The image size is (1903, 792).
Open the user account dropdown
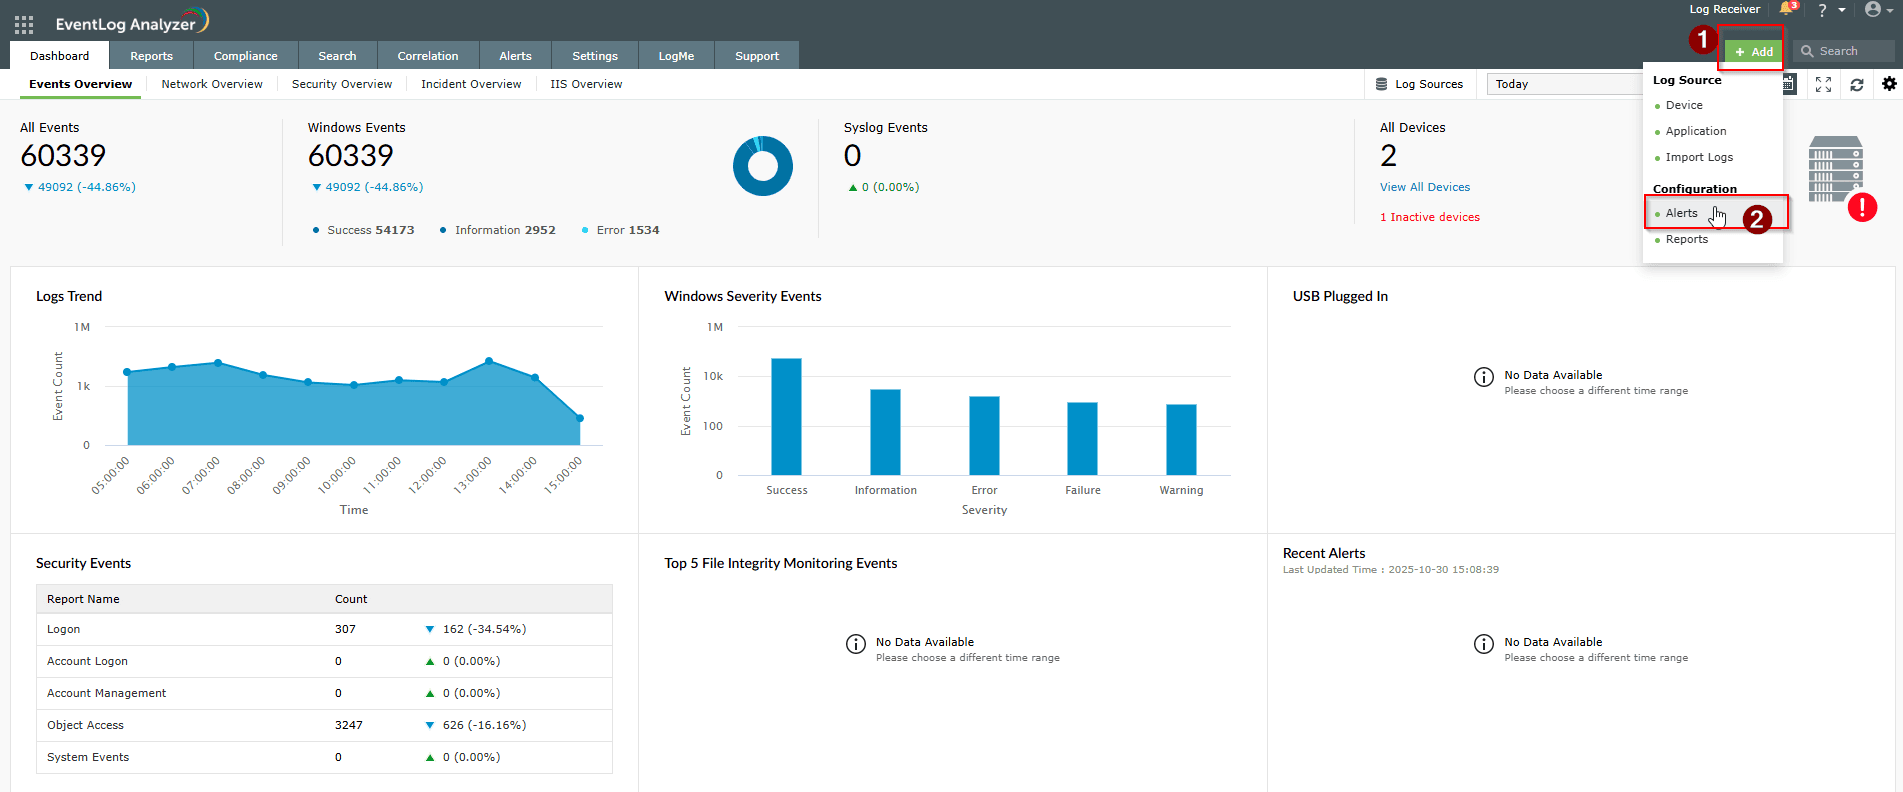1878,10
